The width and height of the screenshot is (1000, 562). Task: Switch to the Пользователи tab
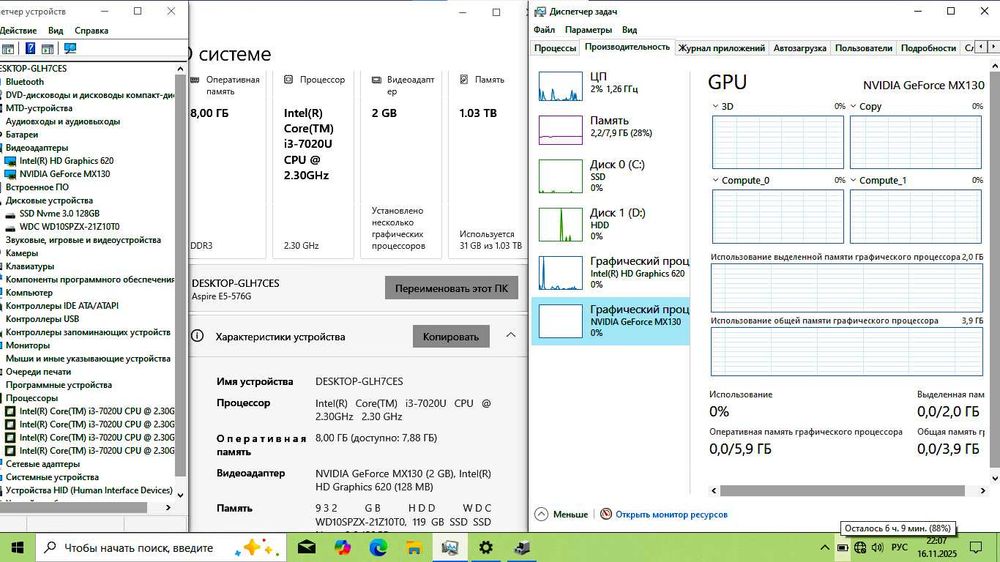tap(864, 48)
